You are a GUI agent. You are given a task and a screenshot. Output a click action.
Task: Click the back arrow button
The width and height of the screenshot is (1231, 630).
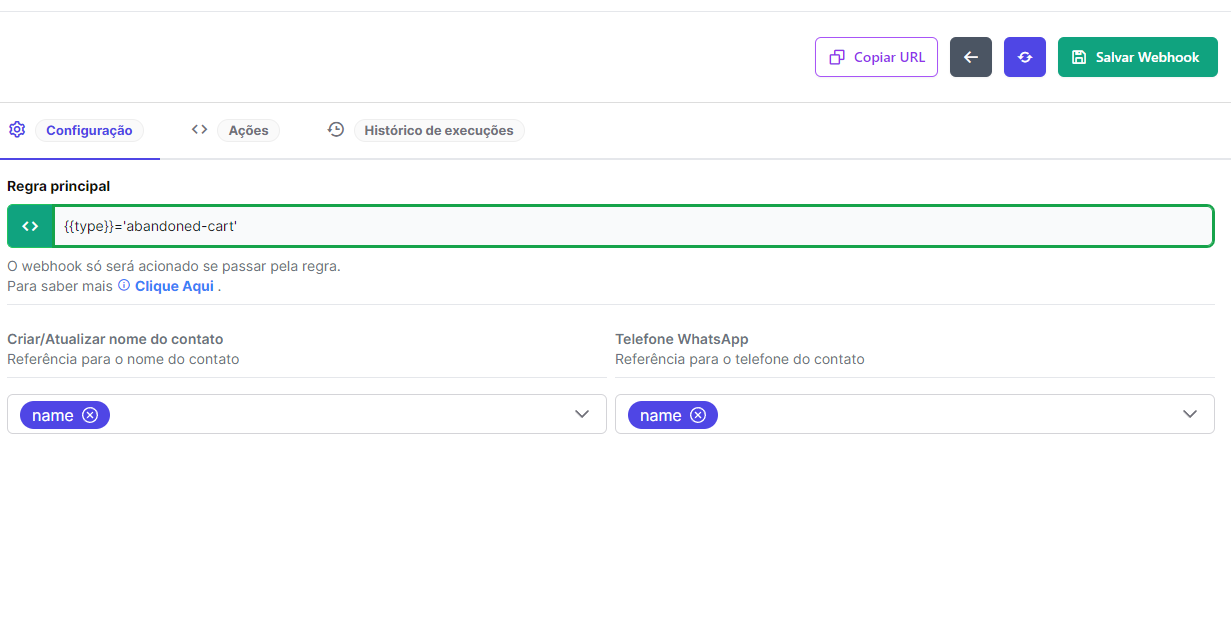point(970,57)
